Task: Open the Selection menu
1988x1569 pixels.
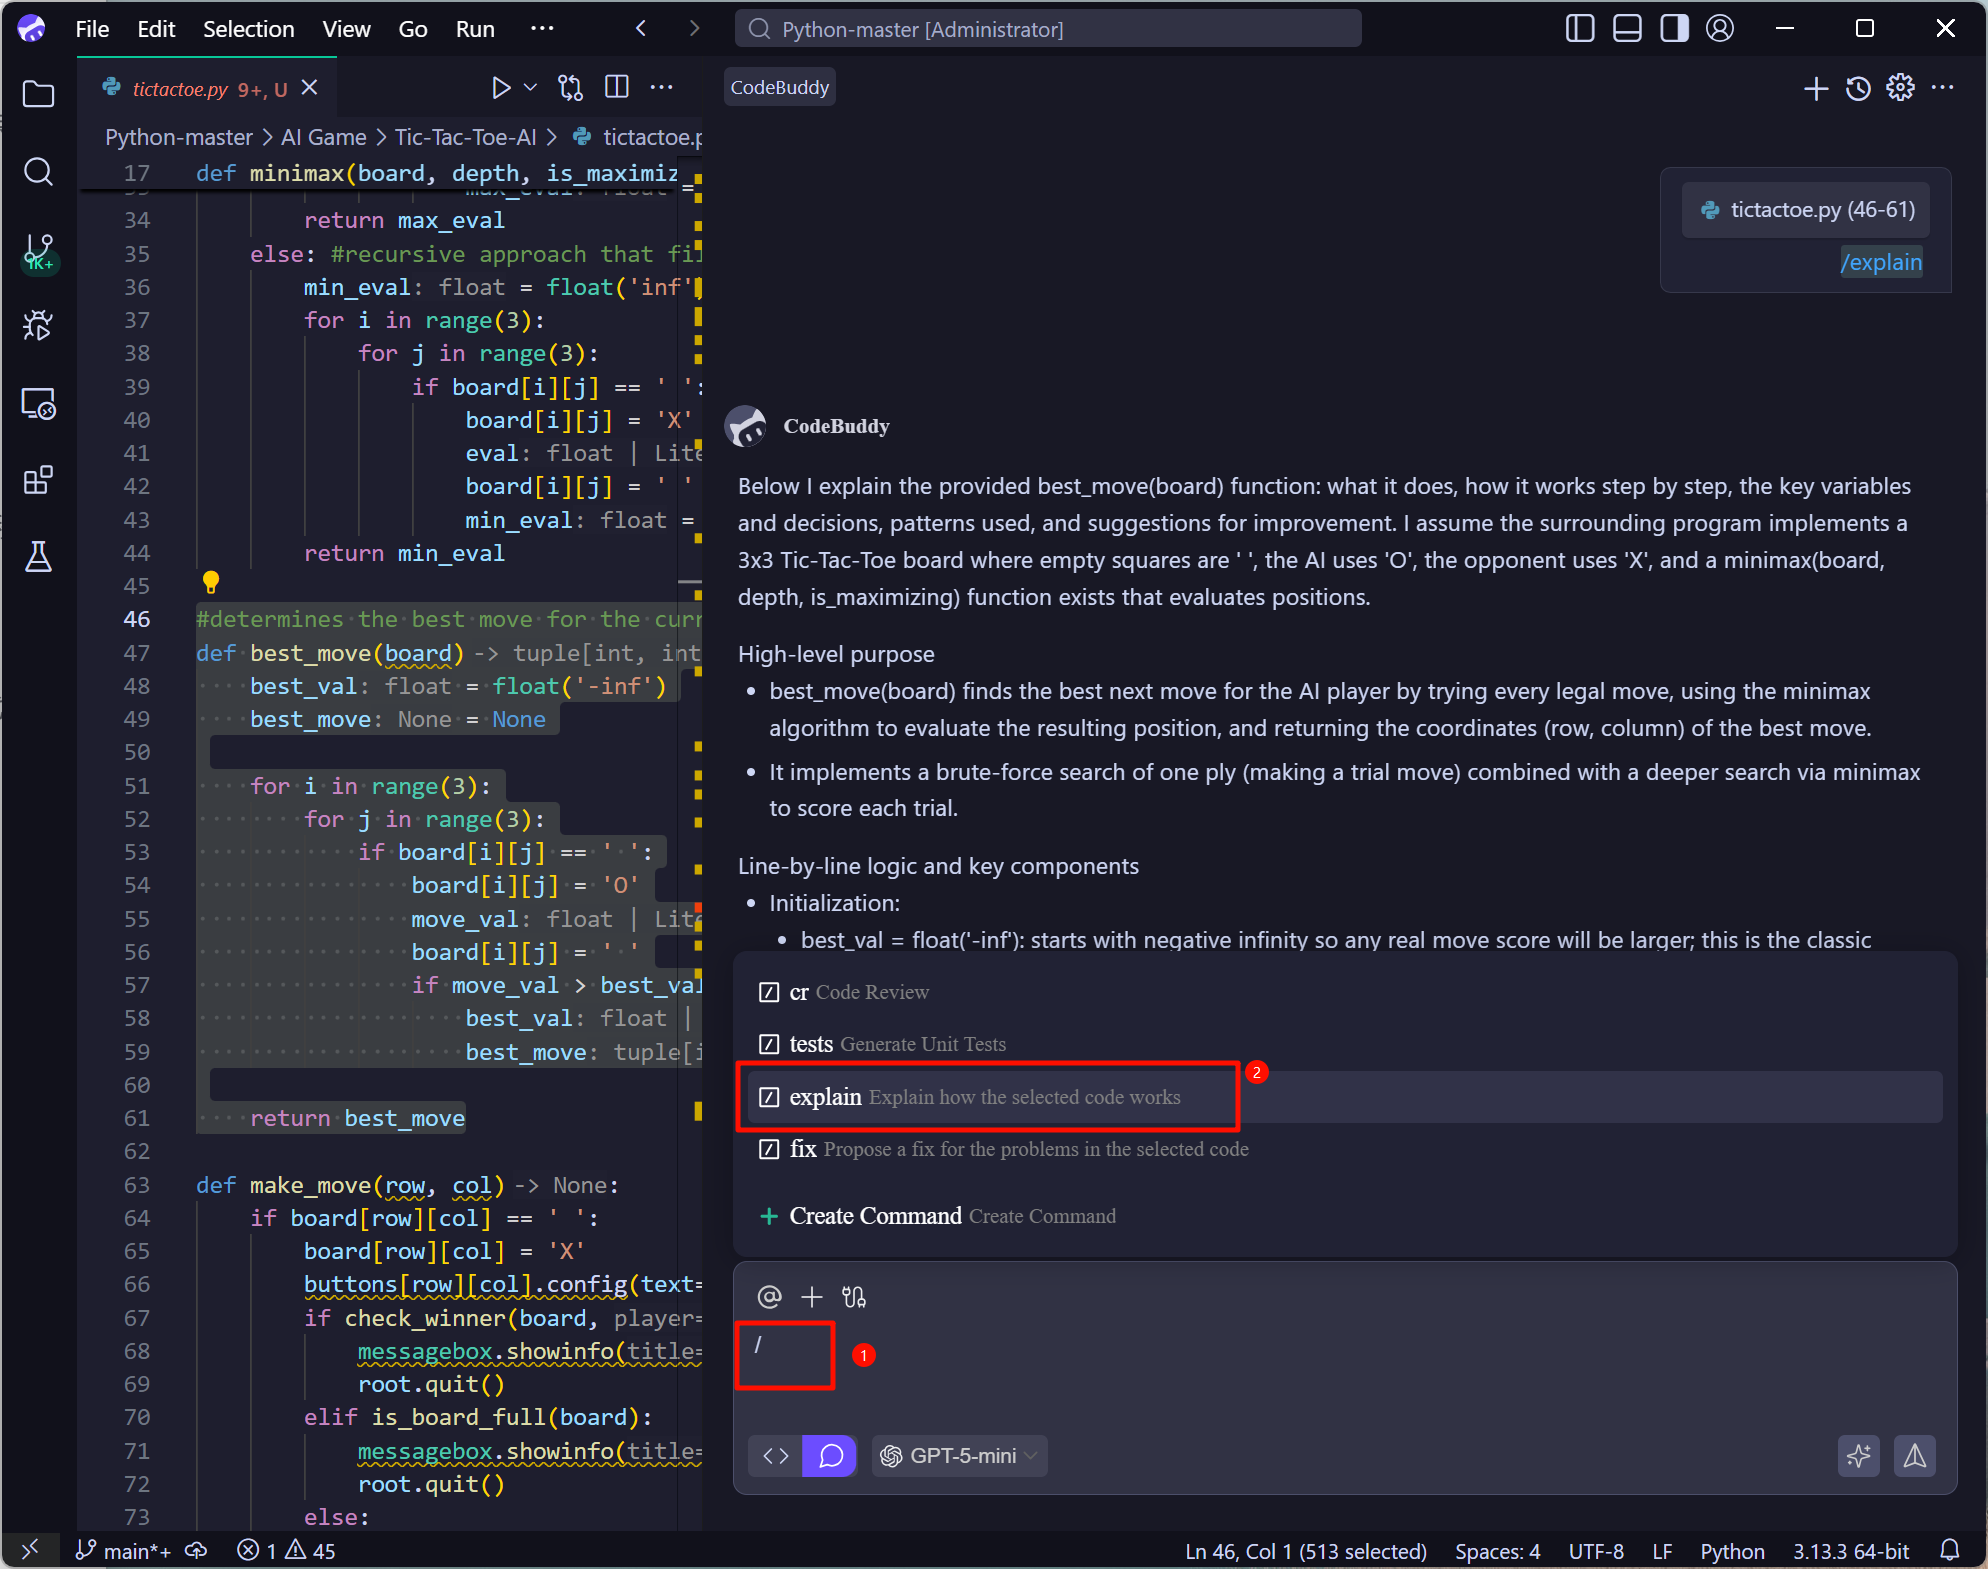Action: 248,29
